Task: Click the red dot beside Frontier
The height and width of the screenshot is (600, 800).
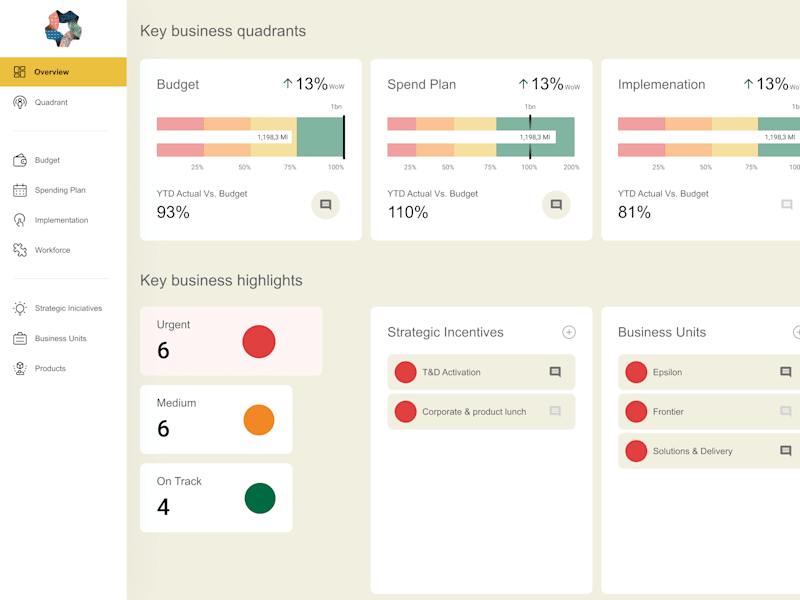Action: coord(636,411)
